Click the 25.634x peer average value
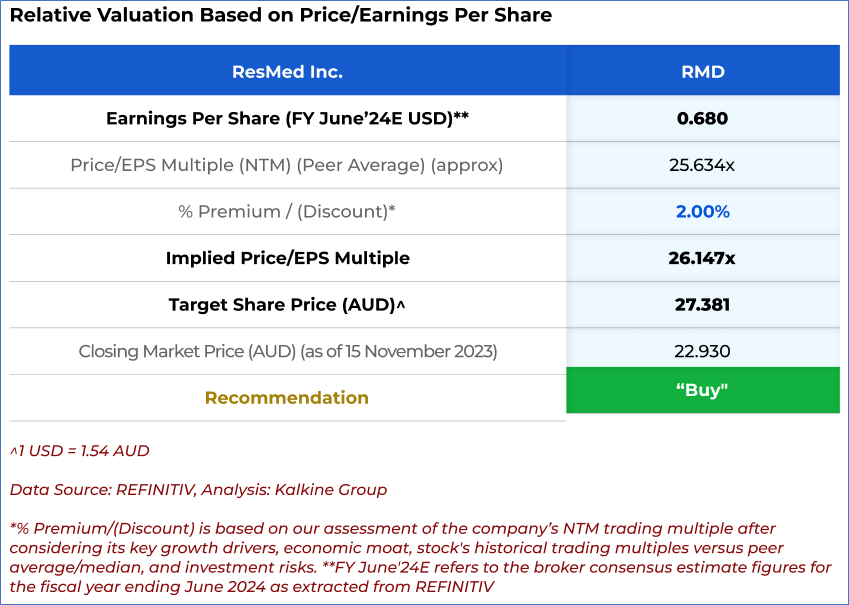849x605 pixels. pyautogui.click(x=702, y=165)
